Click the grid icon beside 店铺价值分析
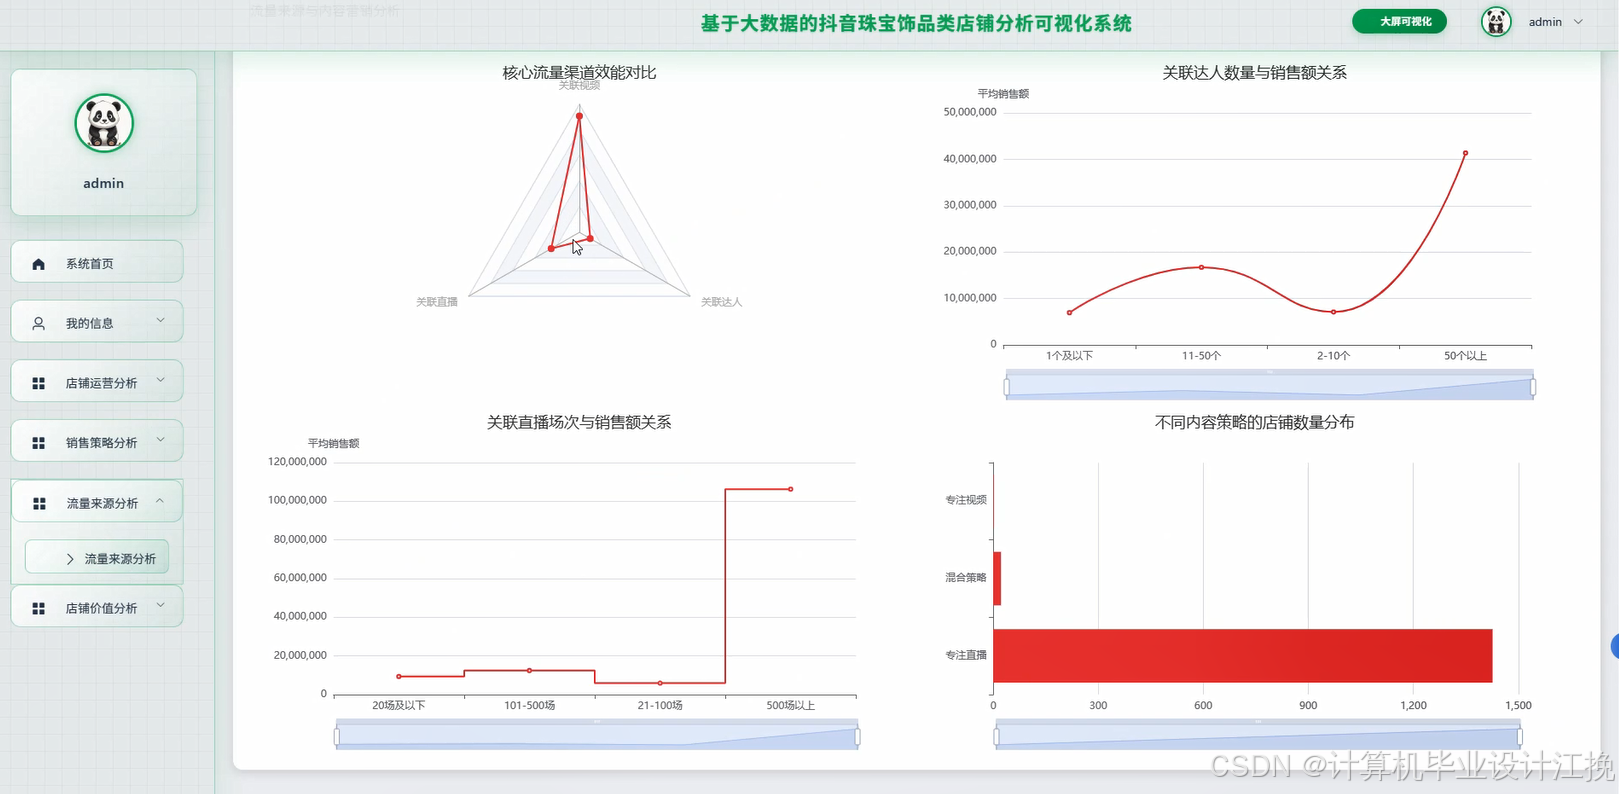This screenshot has width=1619, height=794. (38, 608)
